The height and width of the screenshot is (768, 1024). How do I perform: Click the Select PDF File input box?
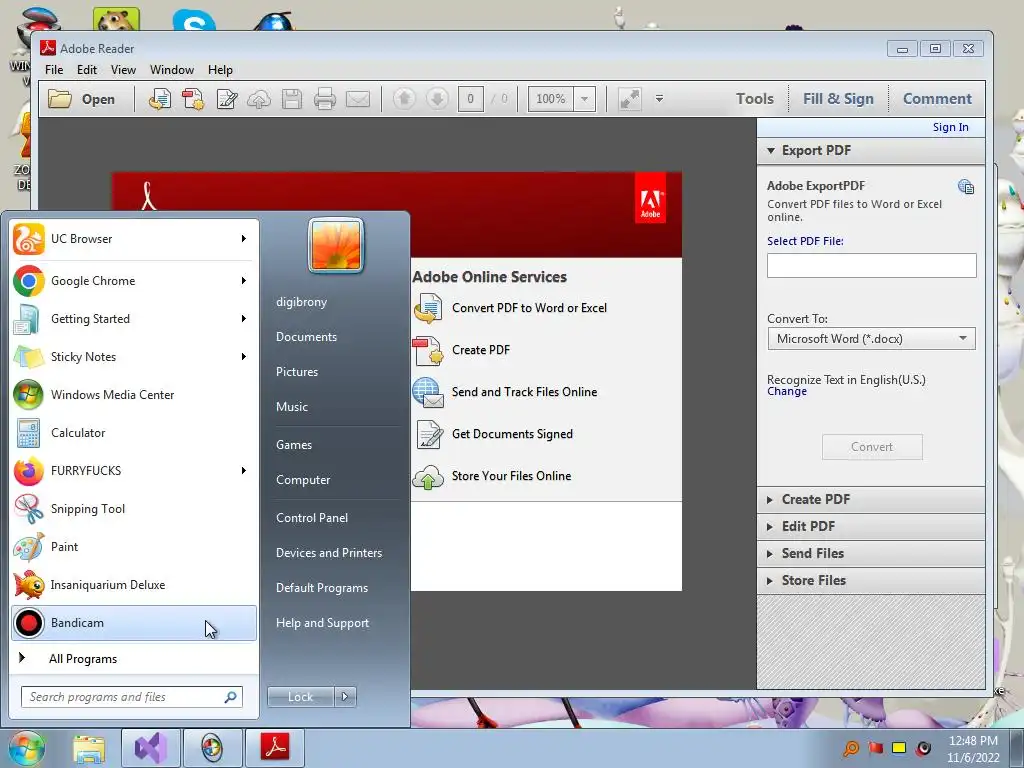tap(871, 266)
